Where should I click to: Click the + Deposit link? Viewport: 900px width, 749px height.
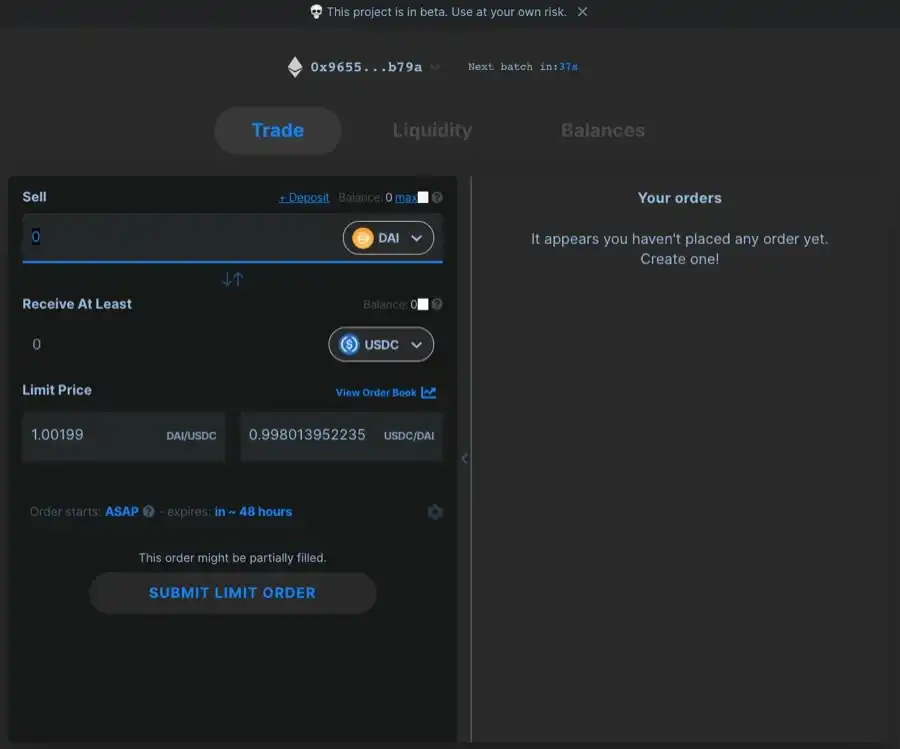(x=304, y=197)
